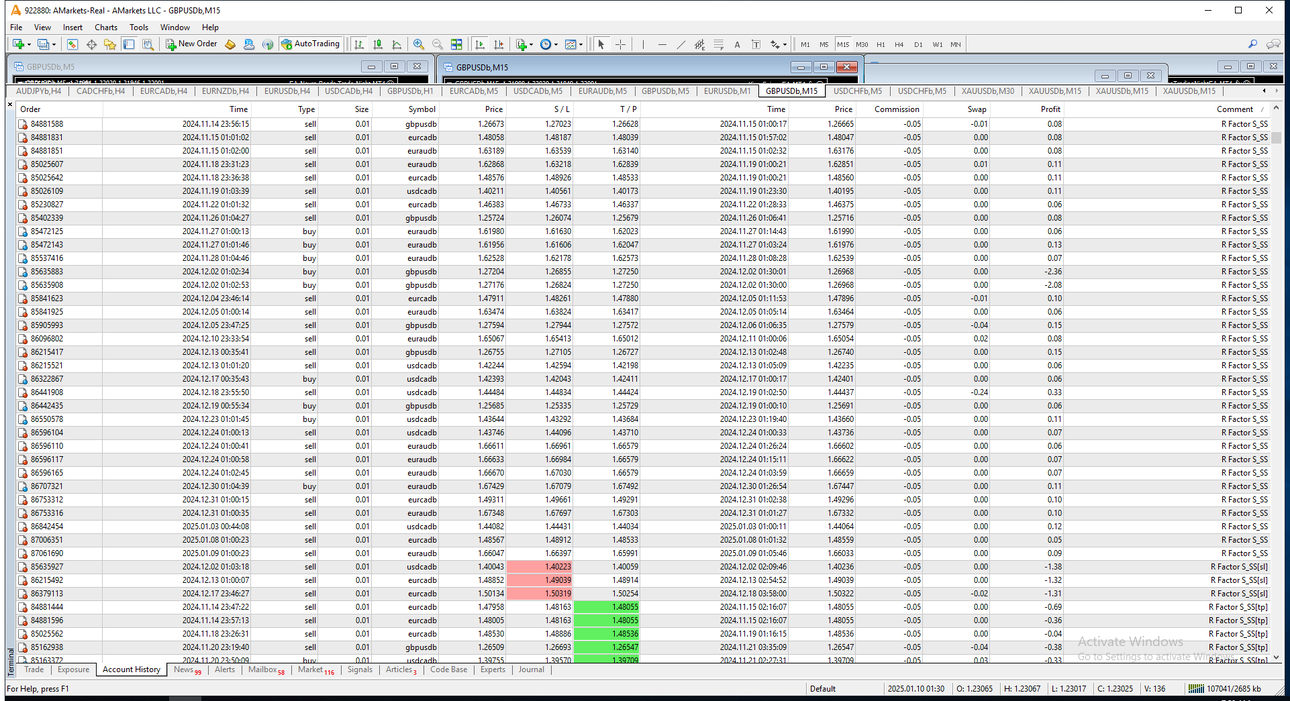Select order 85635927 with red S/L
Viewport: 1290px width, 701px height.
[643, 566]
